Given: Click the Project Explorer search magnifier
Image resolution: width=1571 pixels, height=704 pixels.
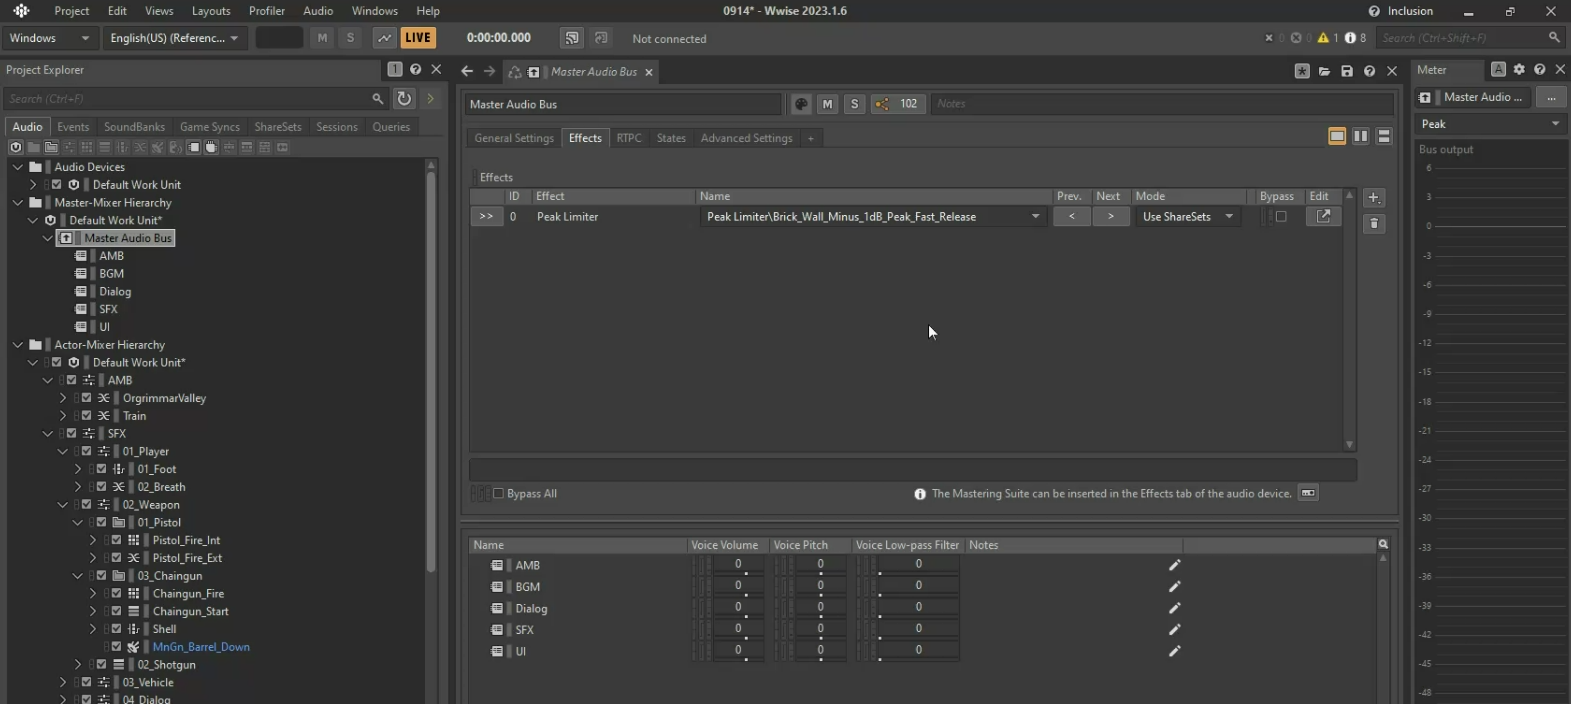Looking at the screenshot, I should coord(377,98).
